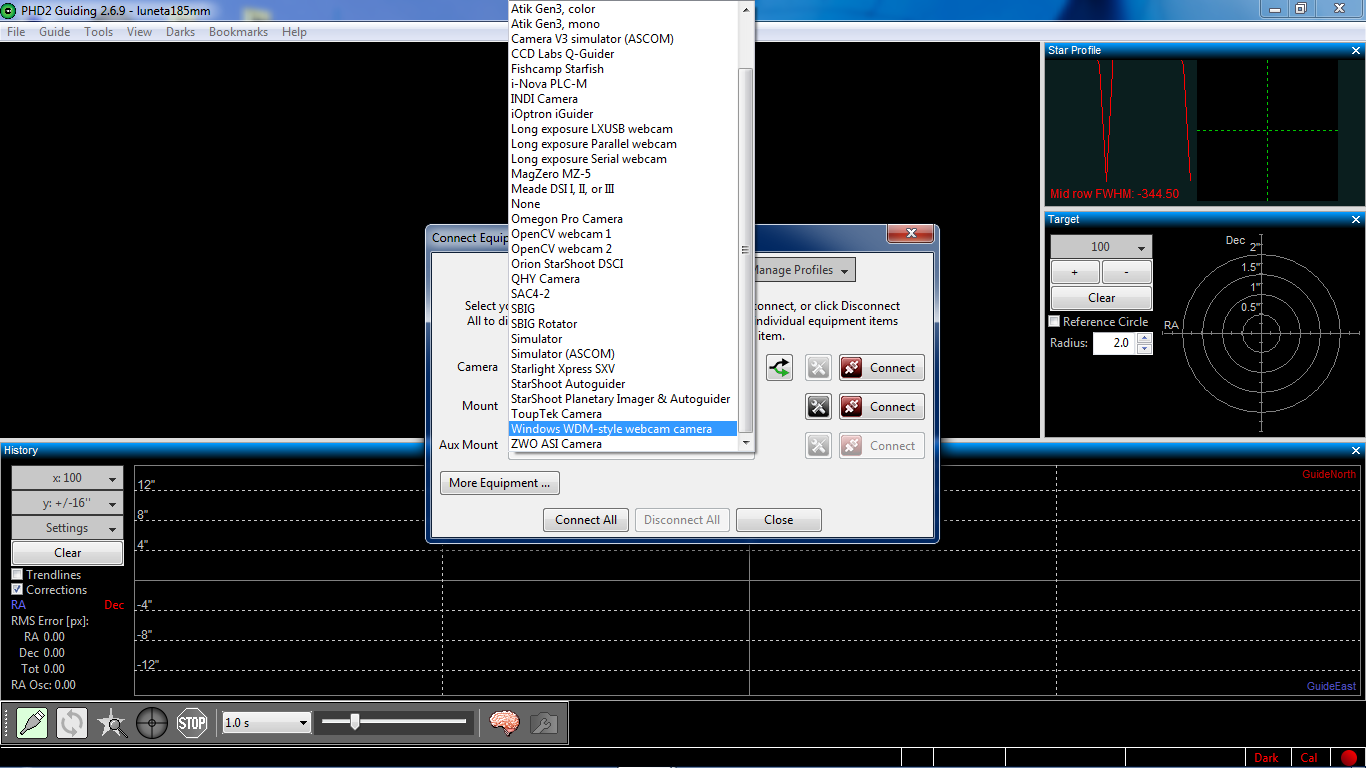The image size is (1366, 768).
Task: Click the auto-select star icon
Action: click(x=112, y=722)
